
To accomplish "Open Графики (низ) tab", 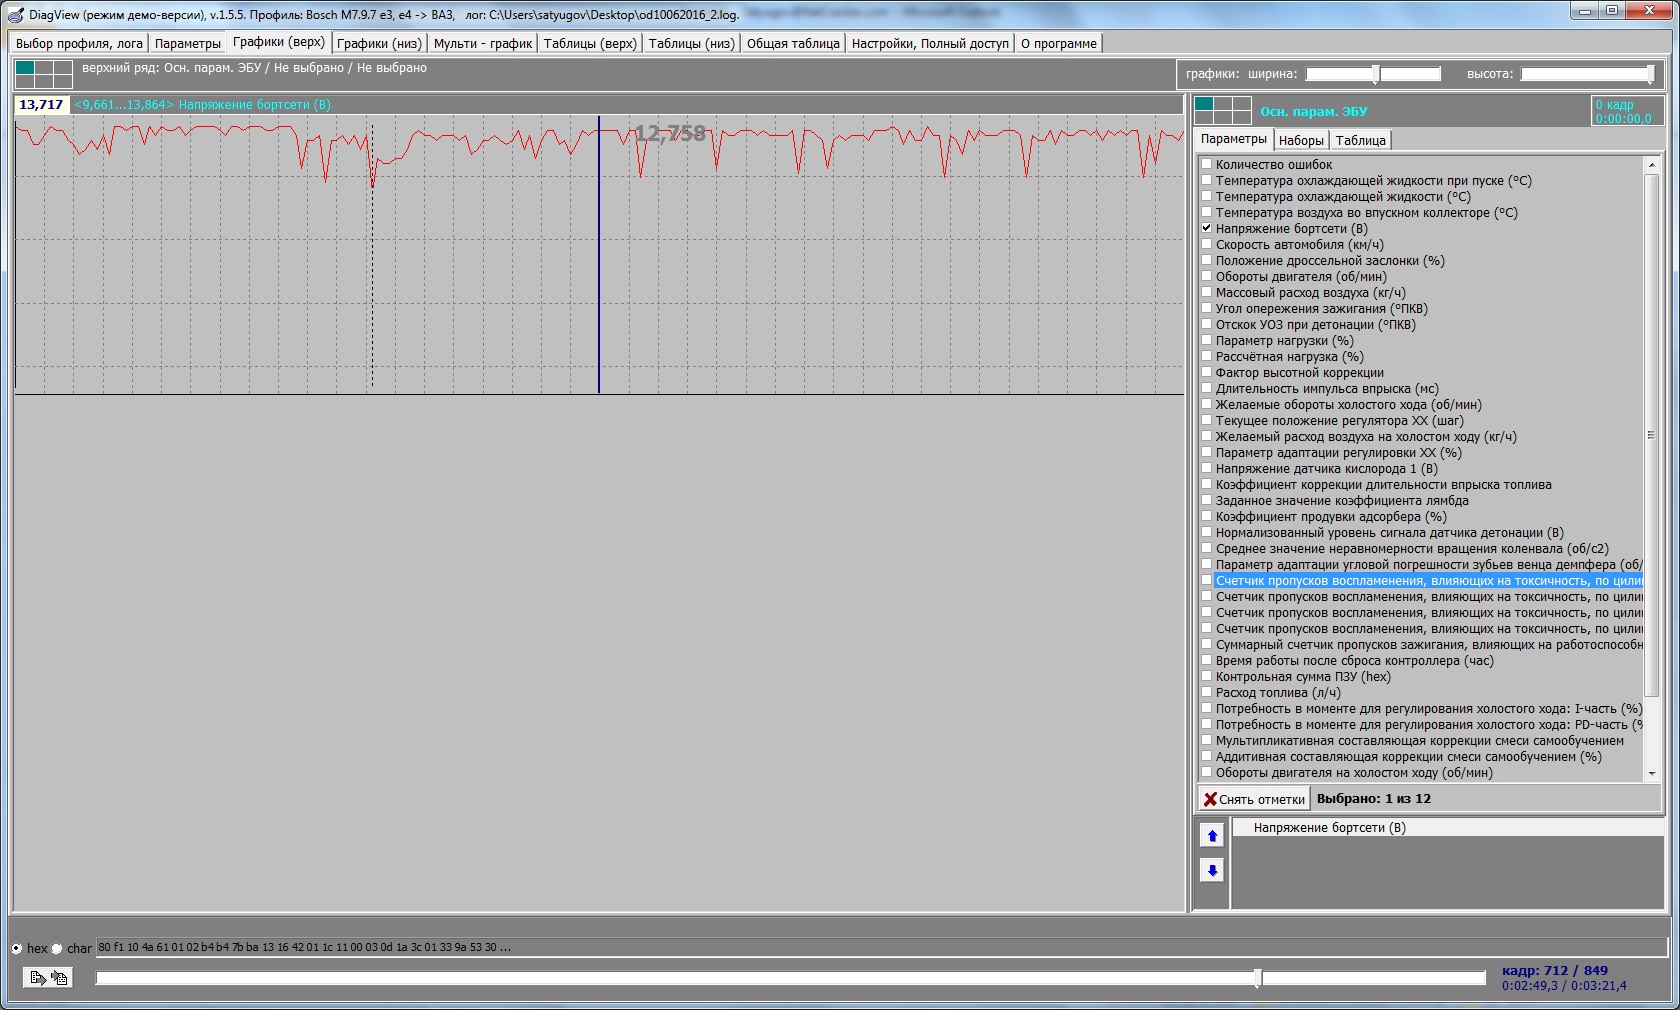I will point(379,43).
